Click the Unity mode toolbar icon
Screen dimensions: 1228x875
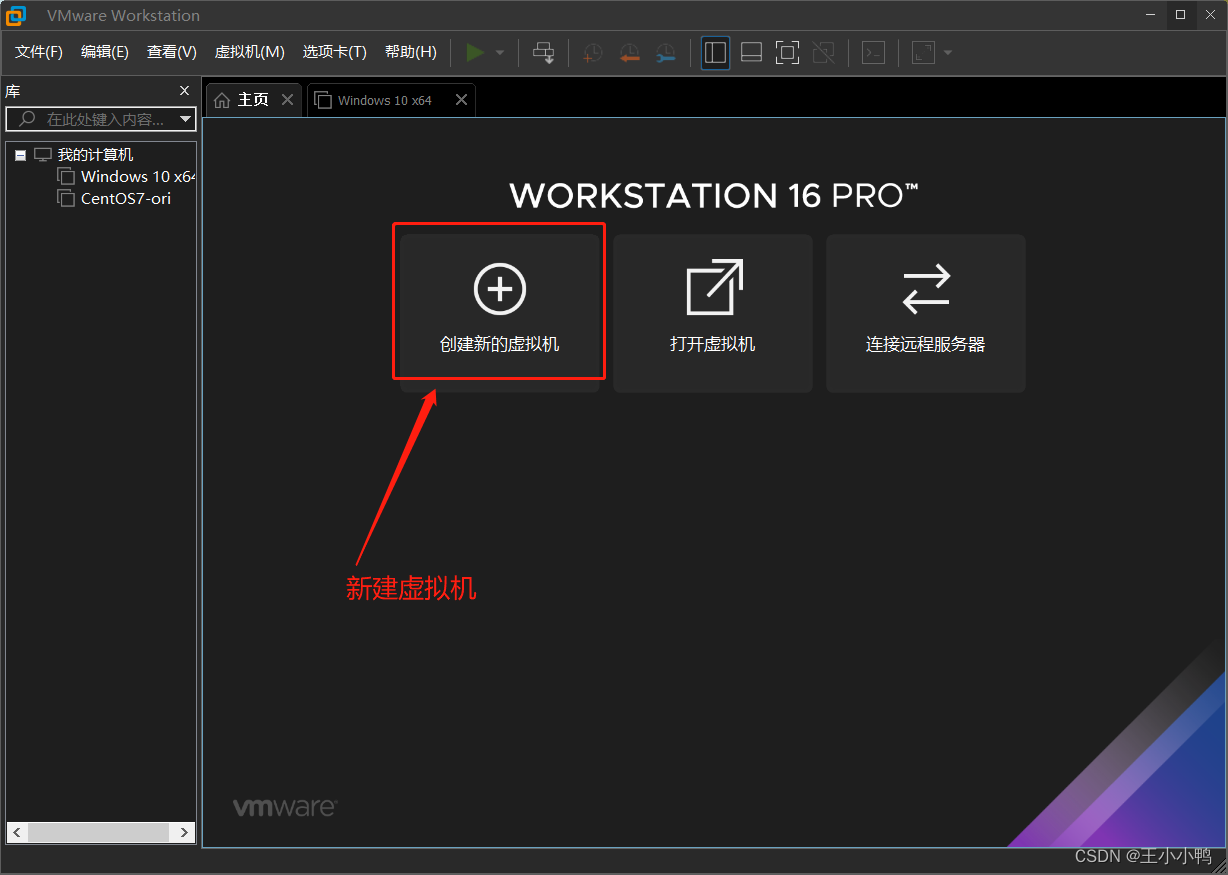coord(824,52)
